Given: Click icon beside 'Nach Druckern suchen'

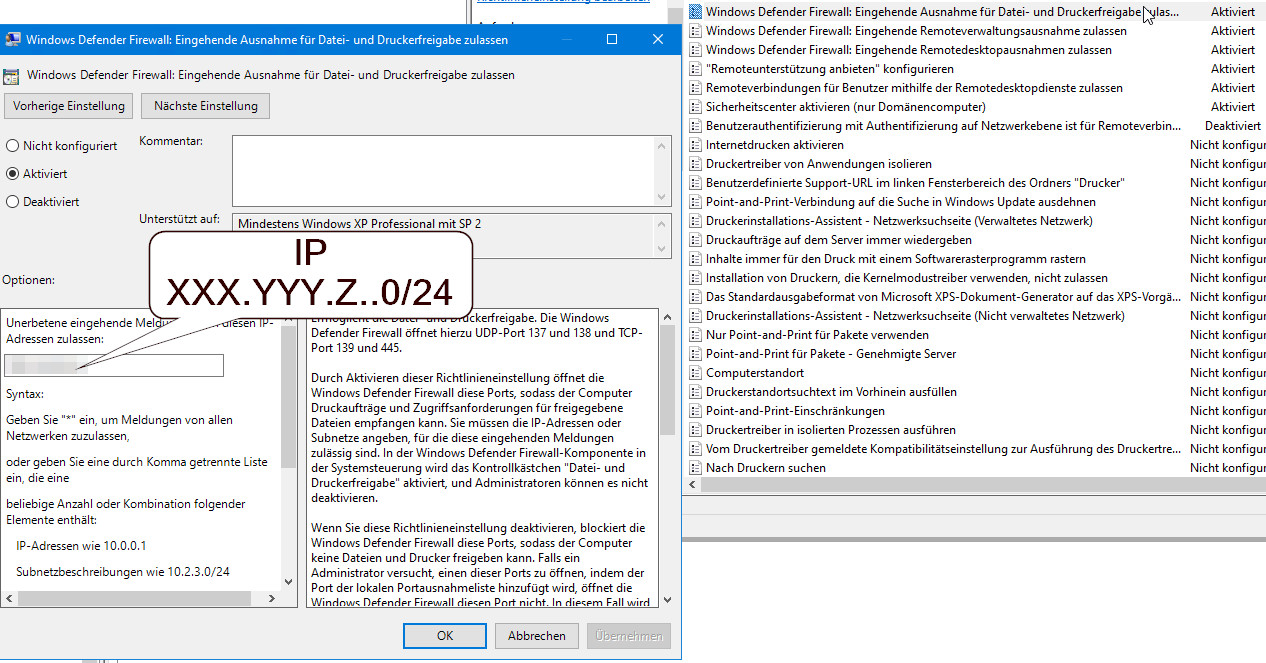Looking at the screenshot, I should (x=696, y=468).
